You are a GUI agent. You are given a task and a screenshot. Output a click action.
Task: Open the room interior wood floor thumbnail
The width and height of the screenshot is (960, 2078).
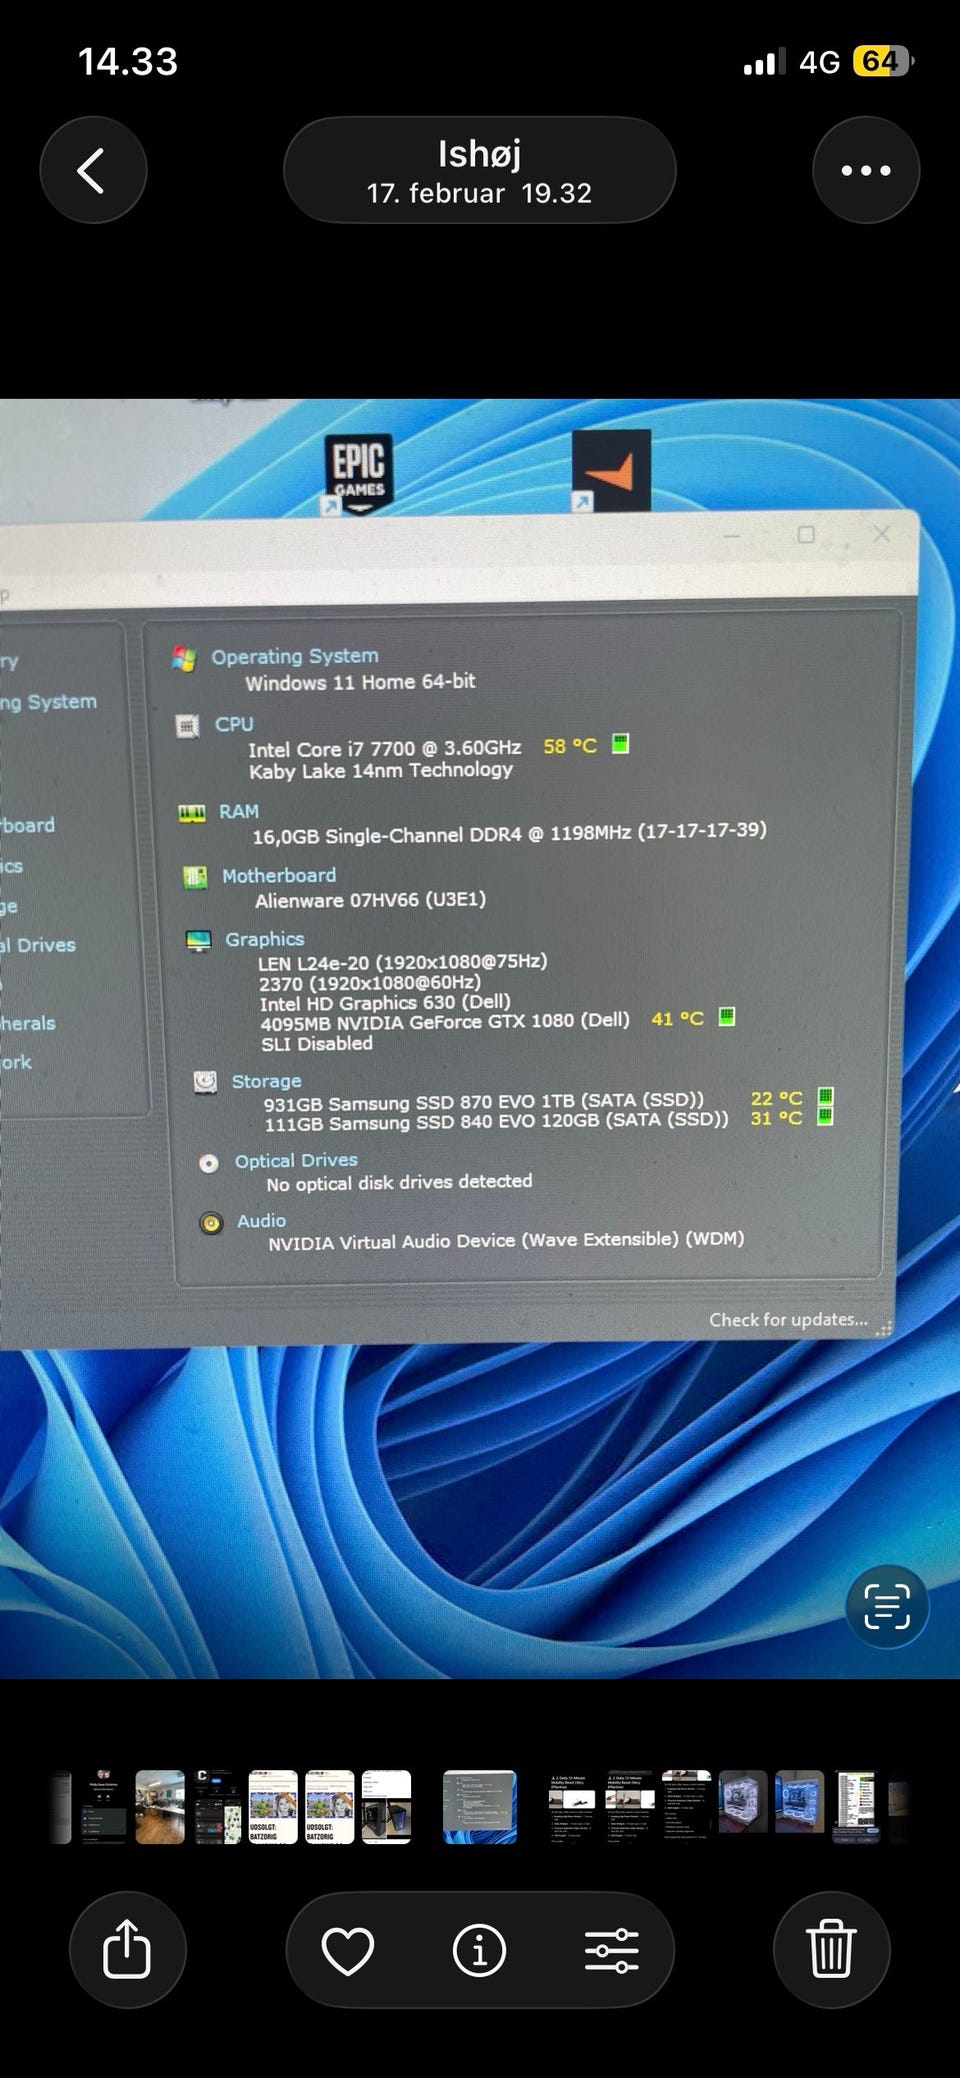(160, 1807)
